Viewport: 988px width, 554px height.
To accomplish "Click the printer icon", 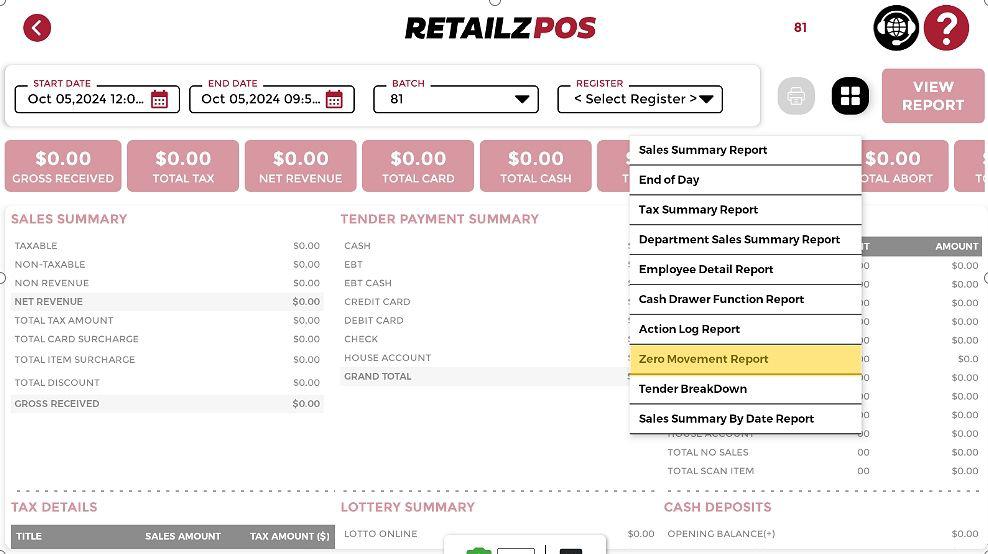I will click(796, 96).
